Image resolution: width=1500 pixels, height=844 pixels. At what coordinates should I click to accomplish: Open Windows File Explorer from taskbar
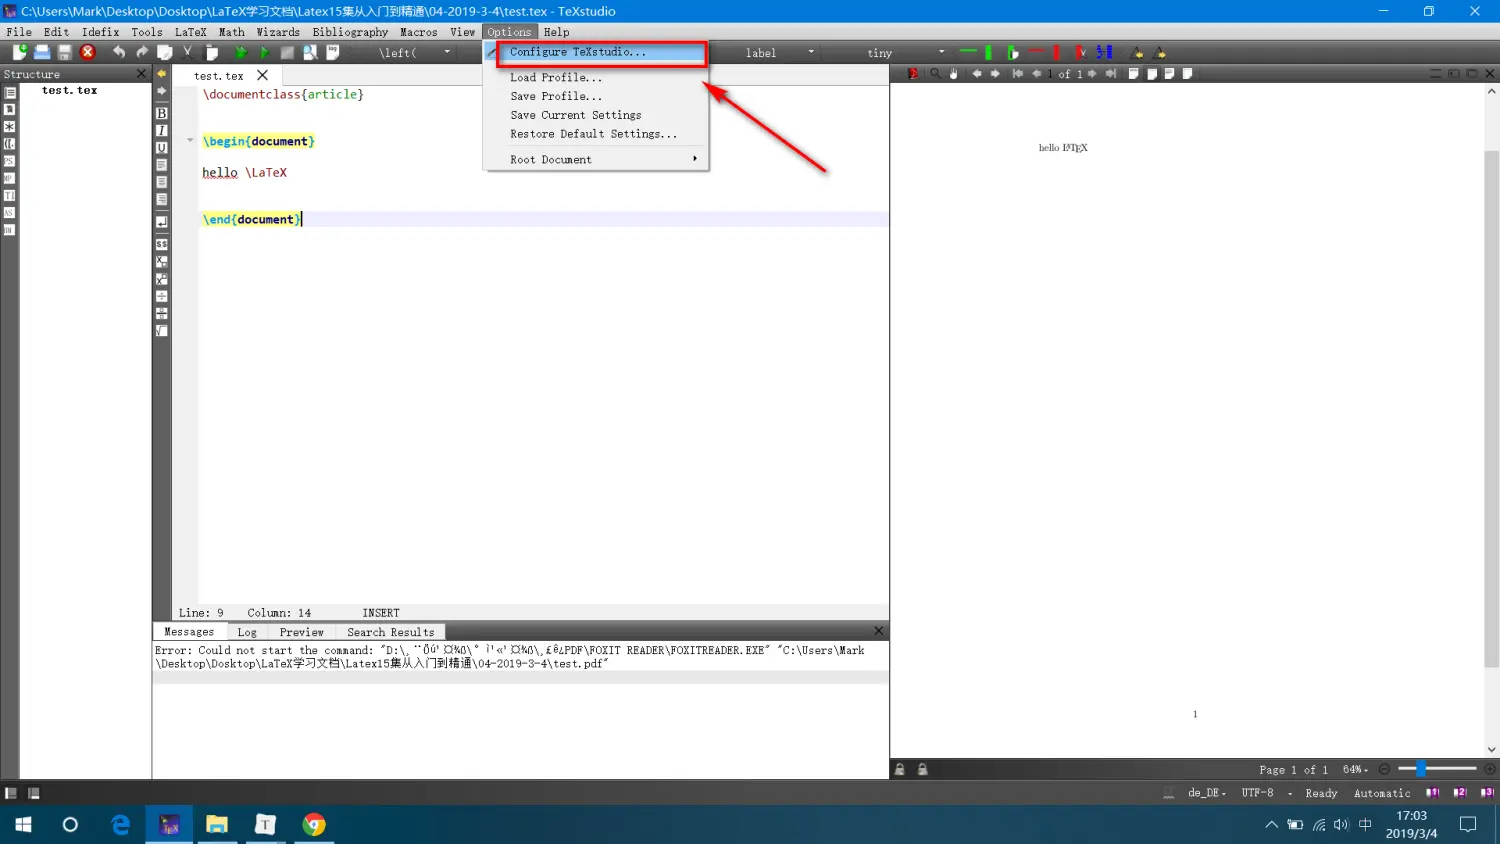(x=217, y=824)
